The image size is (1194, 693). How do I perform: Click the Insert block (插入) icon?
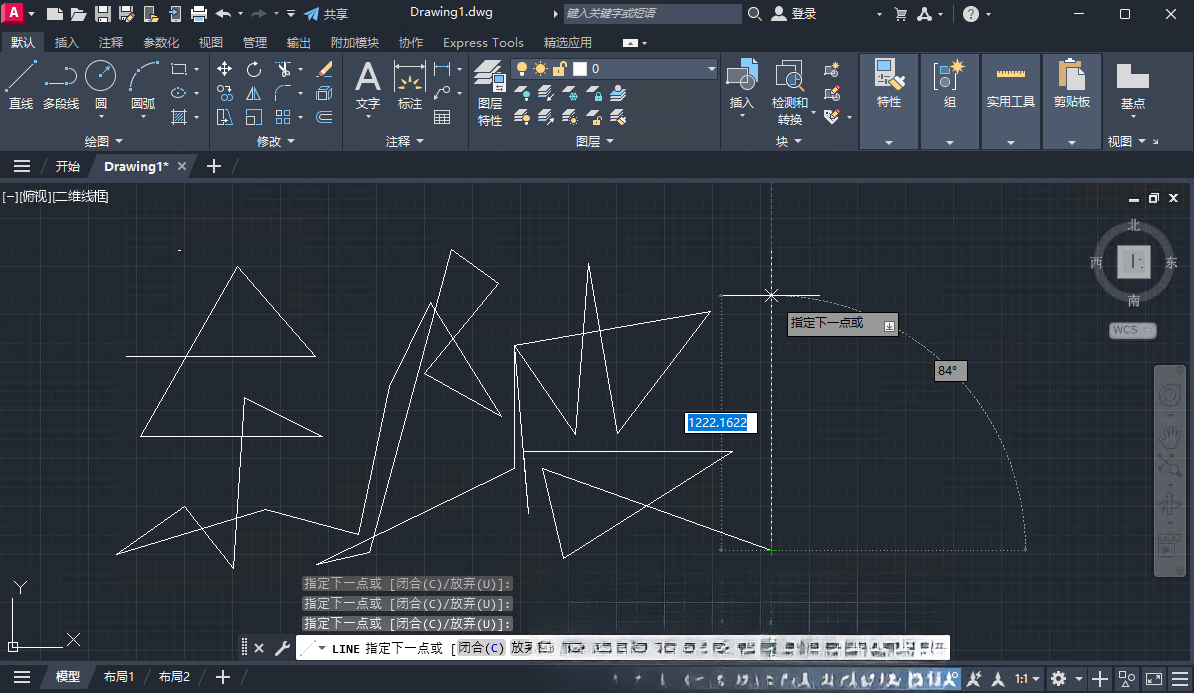coord(742,85)
